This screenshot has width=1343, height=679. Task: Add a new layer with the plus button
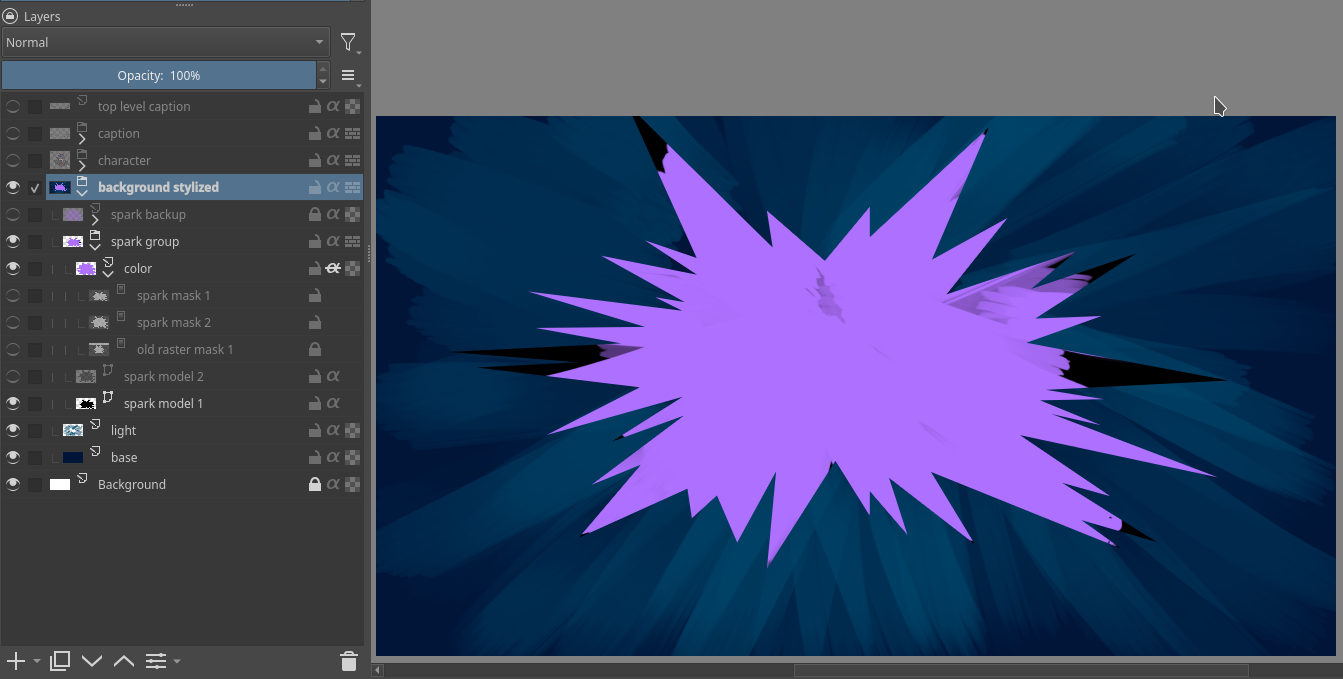pos(15,661)
